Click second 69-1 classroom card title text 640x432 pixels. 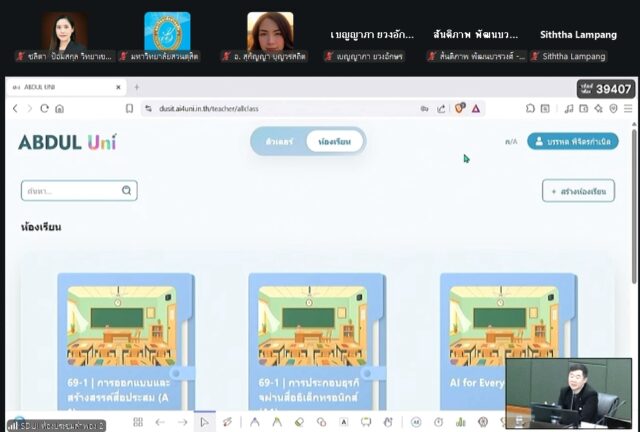click(309, 390)
